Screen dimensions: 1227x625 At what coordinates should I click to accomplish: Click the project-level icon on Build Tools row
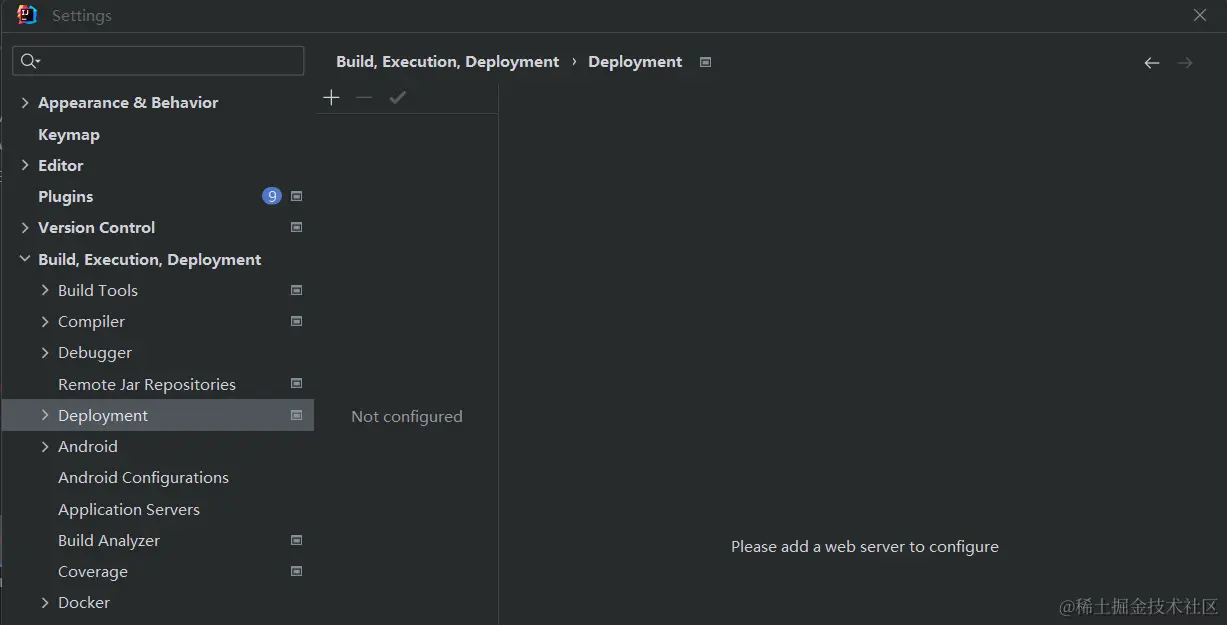click(296, 290)
